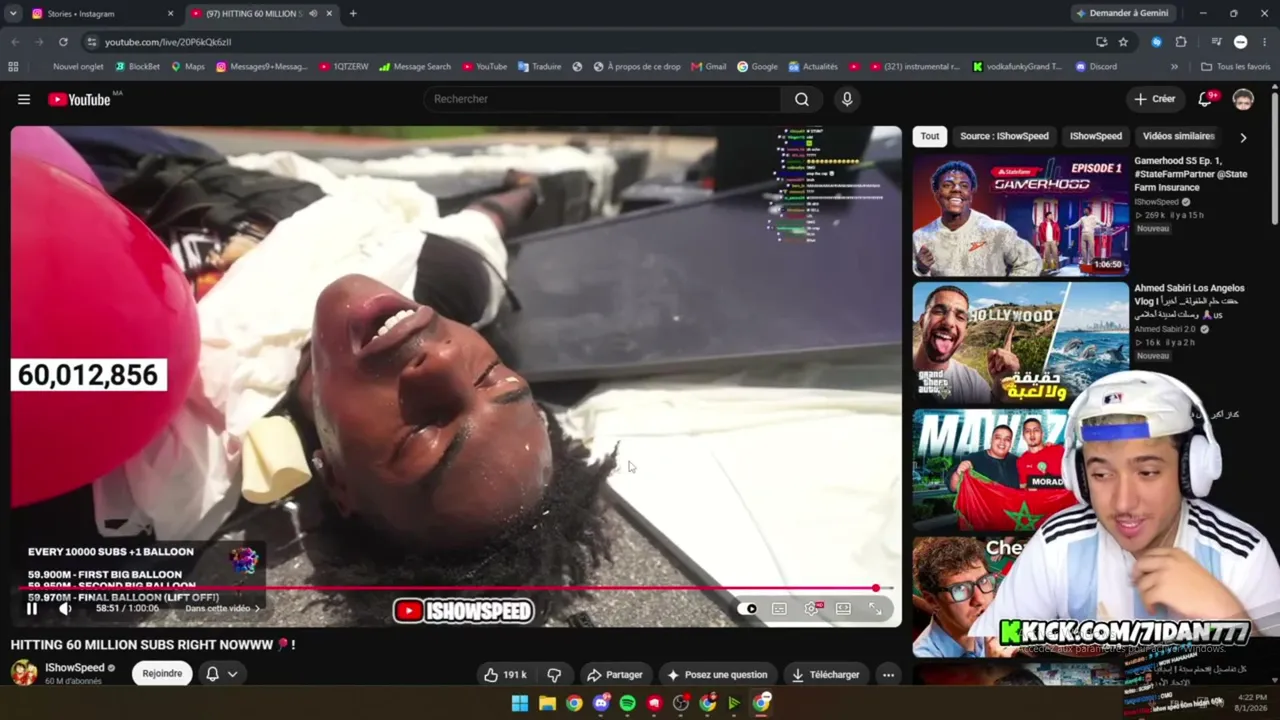The image size is (1280, 720).
Task: Pause the video playback
Action: pos(32,608)
